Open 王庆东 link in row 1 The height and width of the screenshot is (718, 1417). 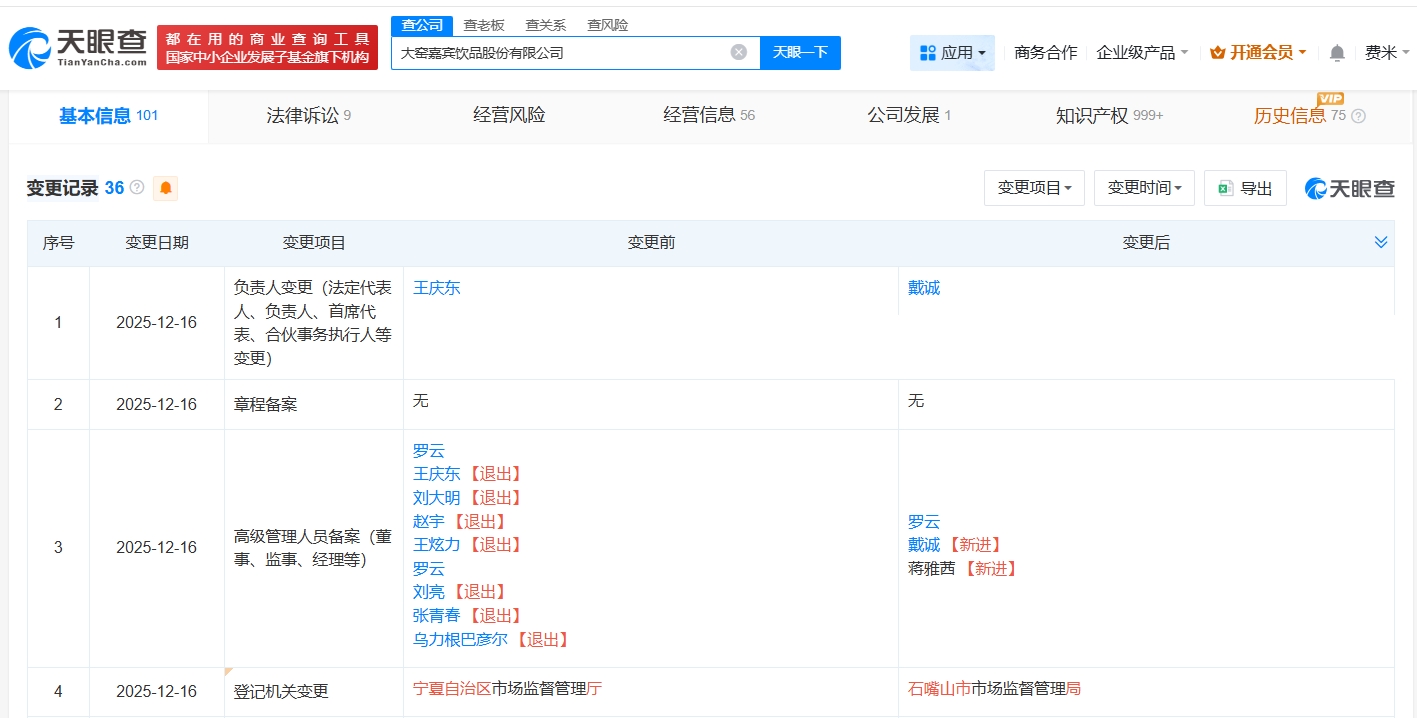(437, 288)
